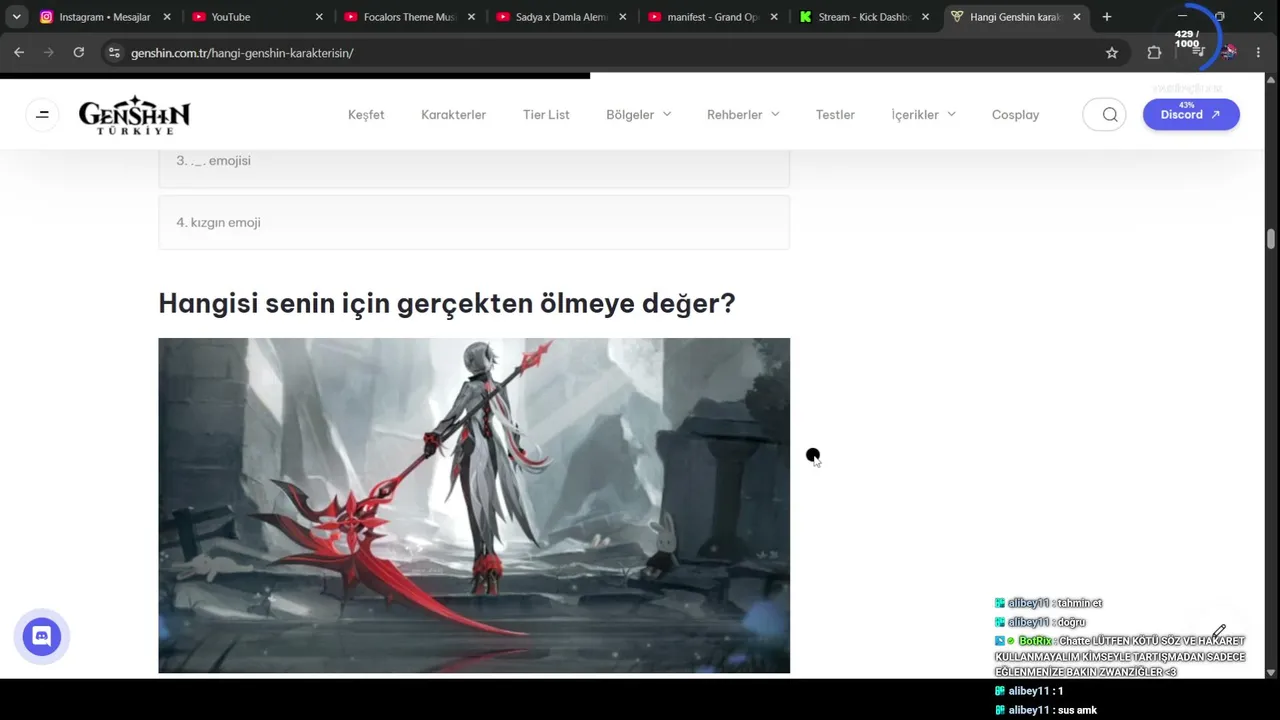Viewport: 1280px width, 720px height.
Task: Open the tab search dropdown arrow
Action: (x=17, y=17)
